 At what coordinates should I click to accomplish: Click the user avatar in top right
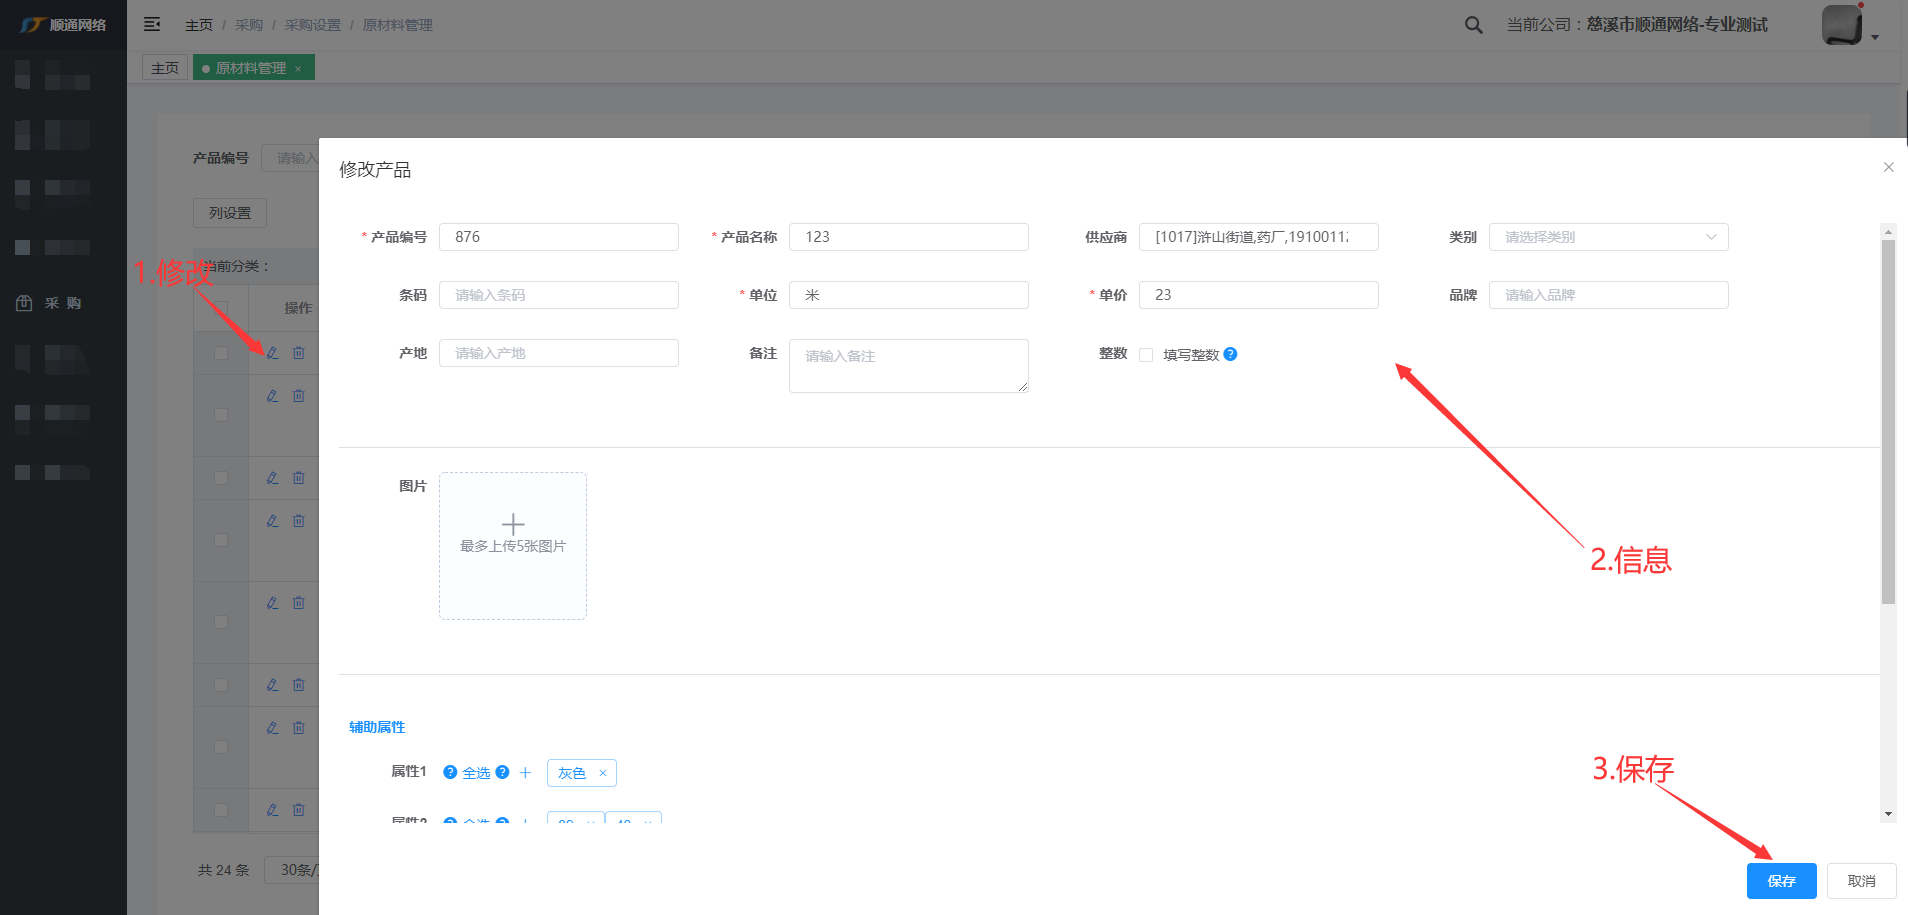click(1841, 25)
